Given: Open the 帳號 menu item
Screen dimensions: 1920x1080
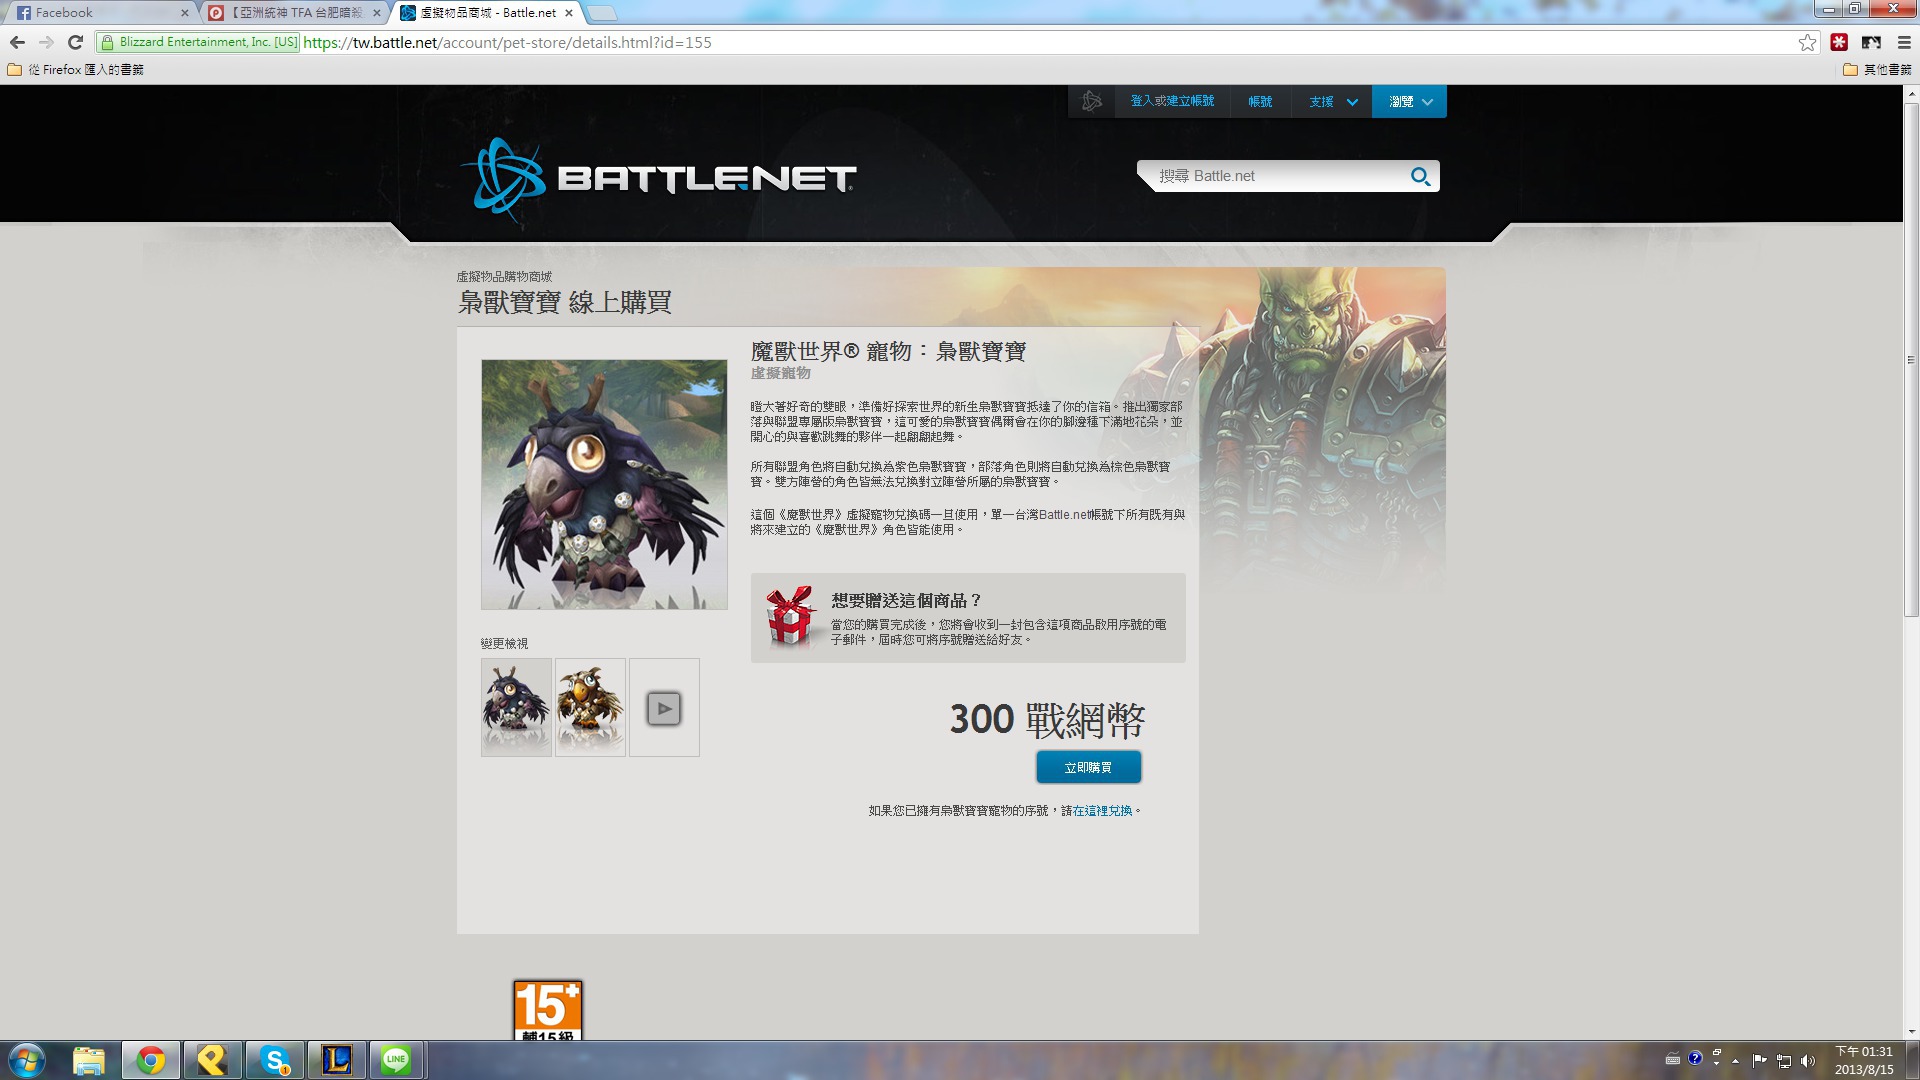Looking at the screenshot, I should (1260, 102).
